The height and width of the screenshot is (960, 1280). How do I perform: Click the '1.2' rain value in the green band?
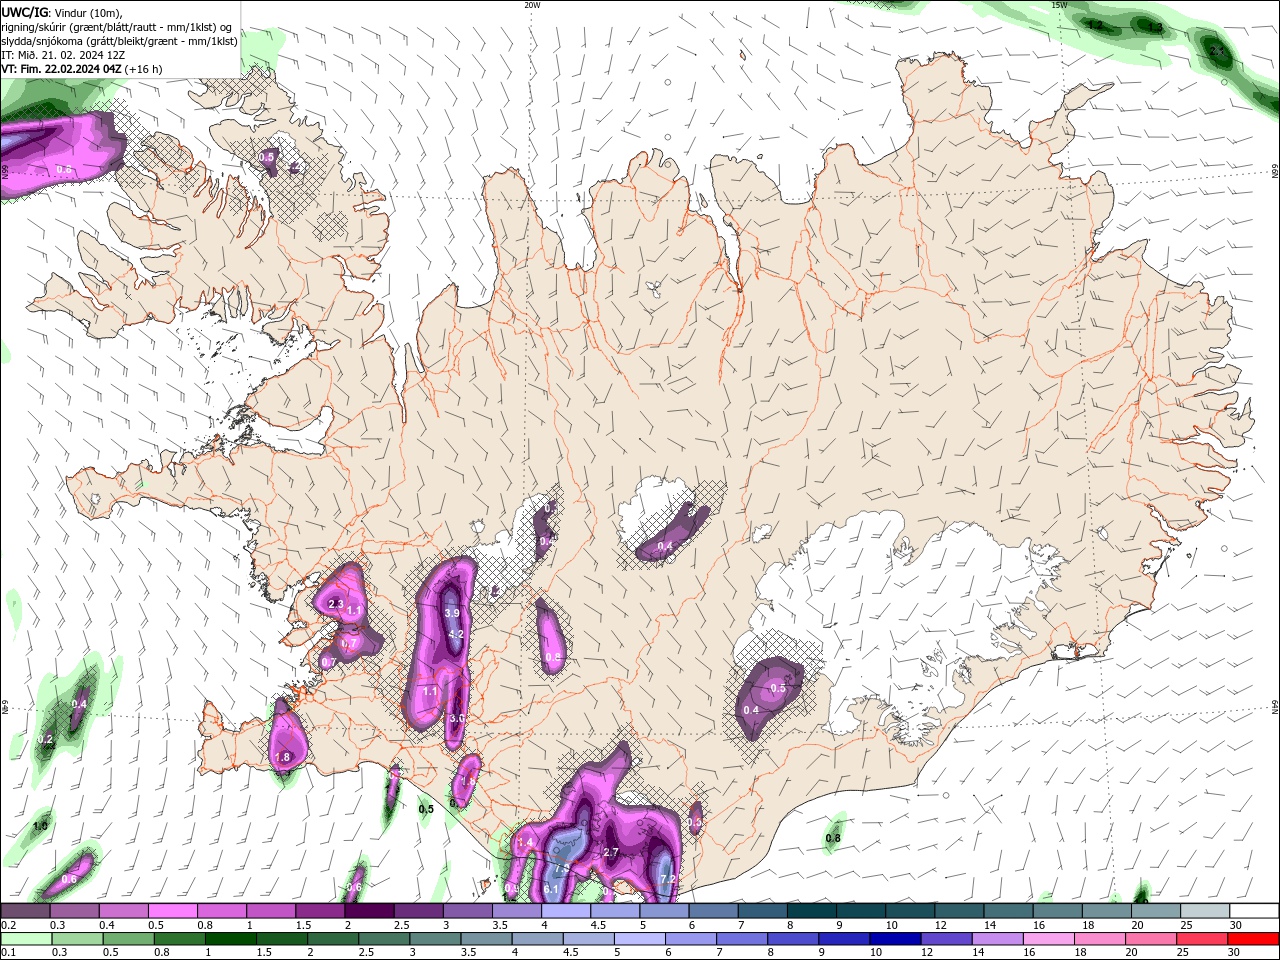tap(1096, 25)
